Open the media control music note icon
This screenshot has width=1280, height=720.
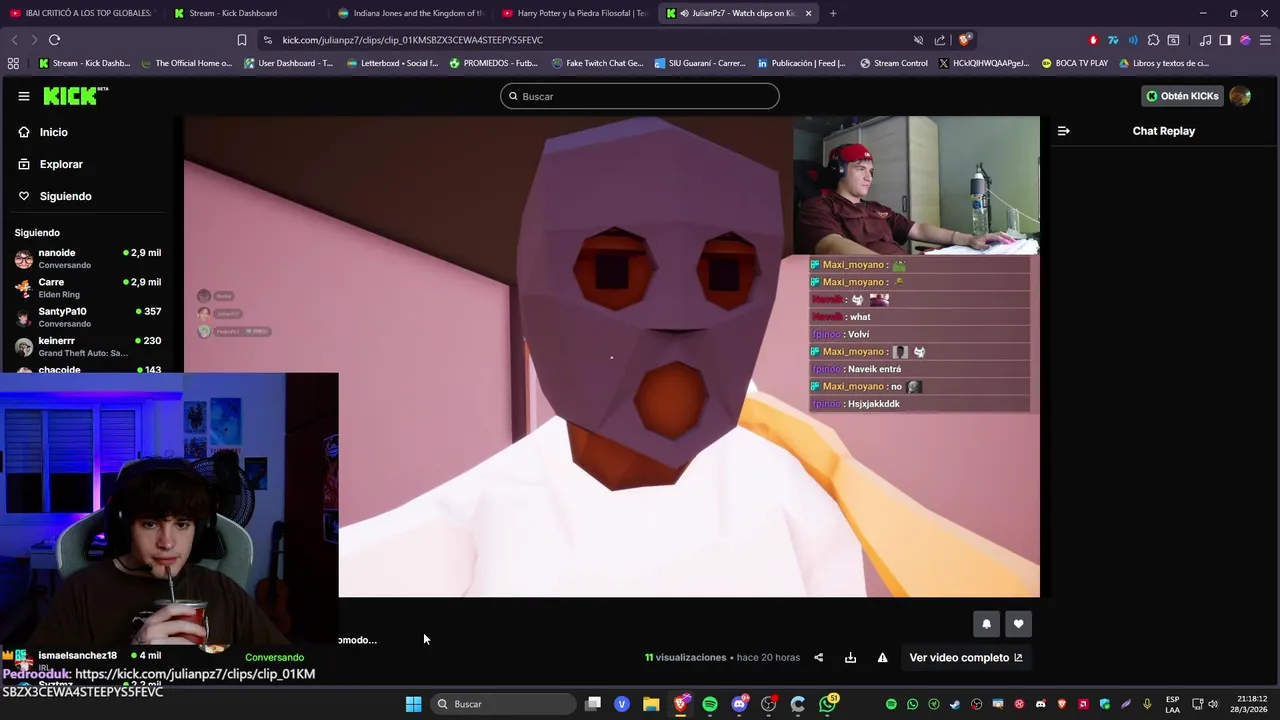pos(1205,40)
